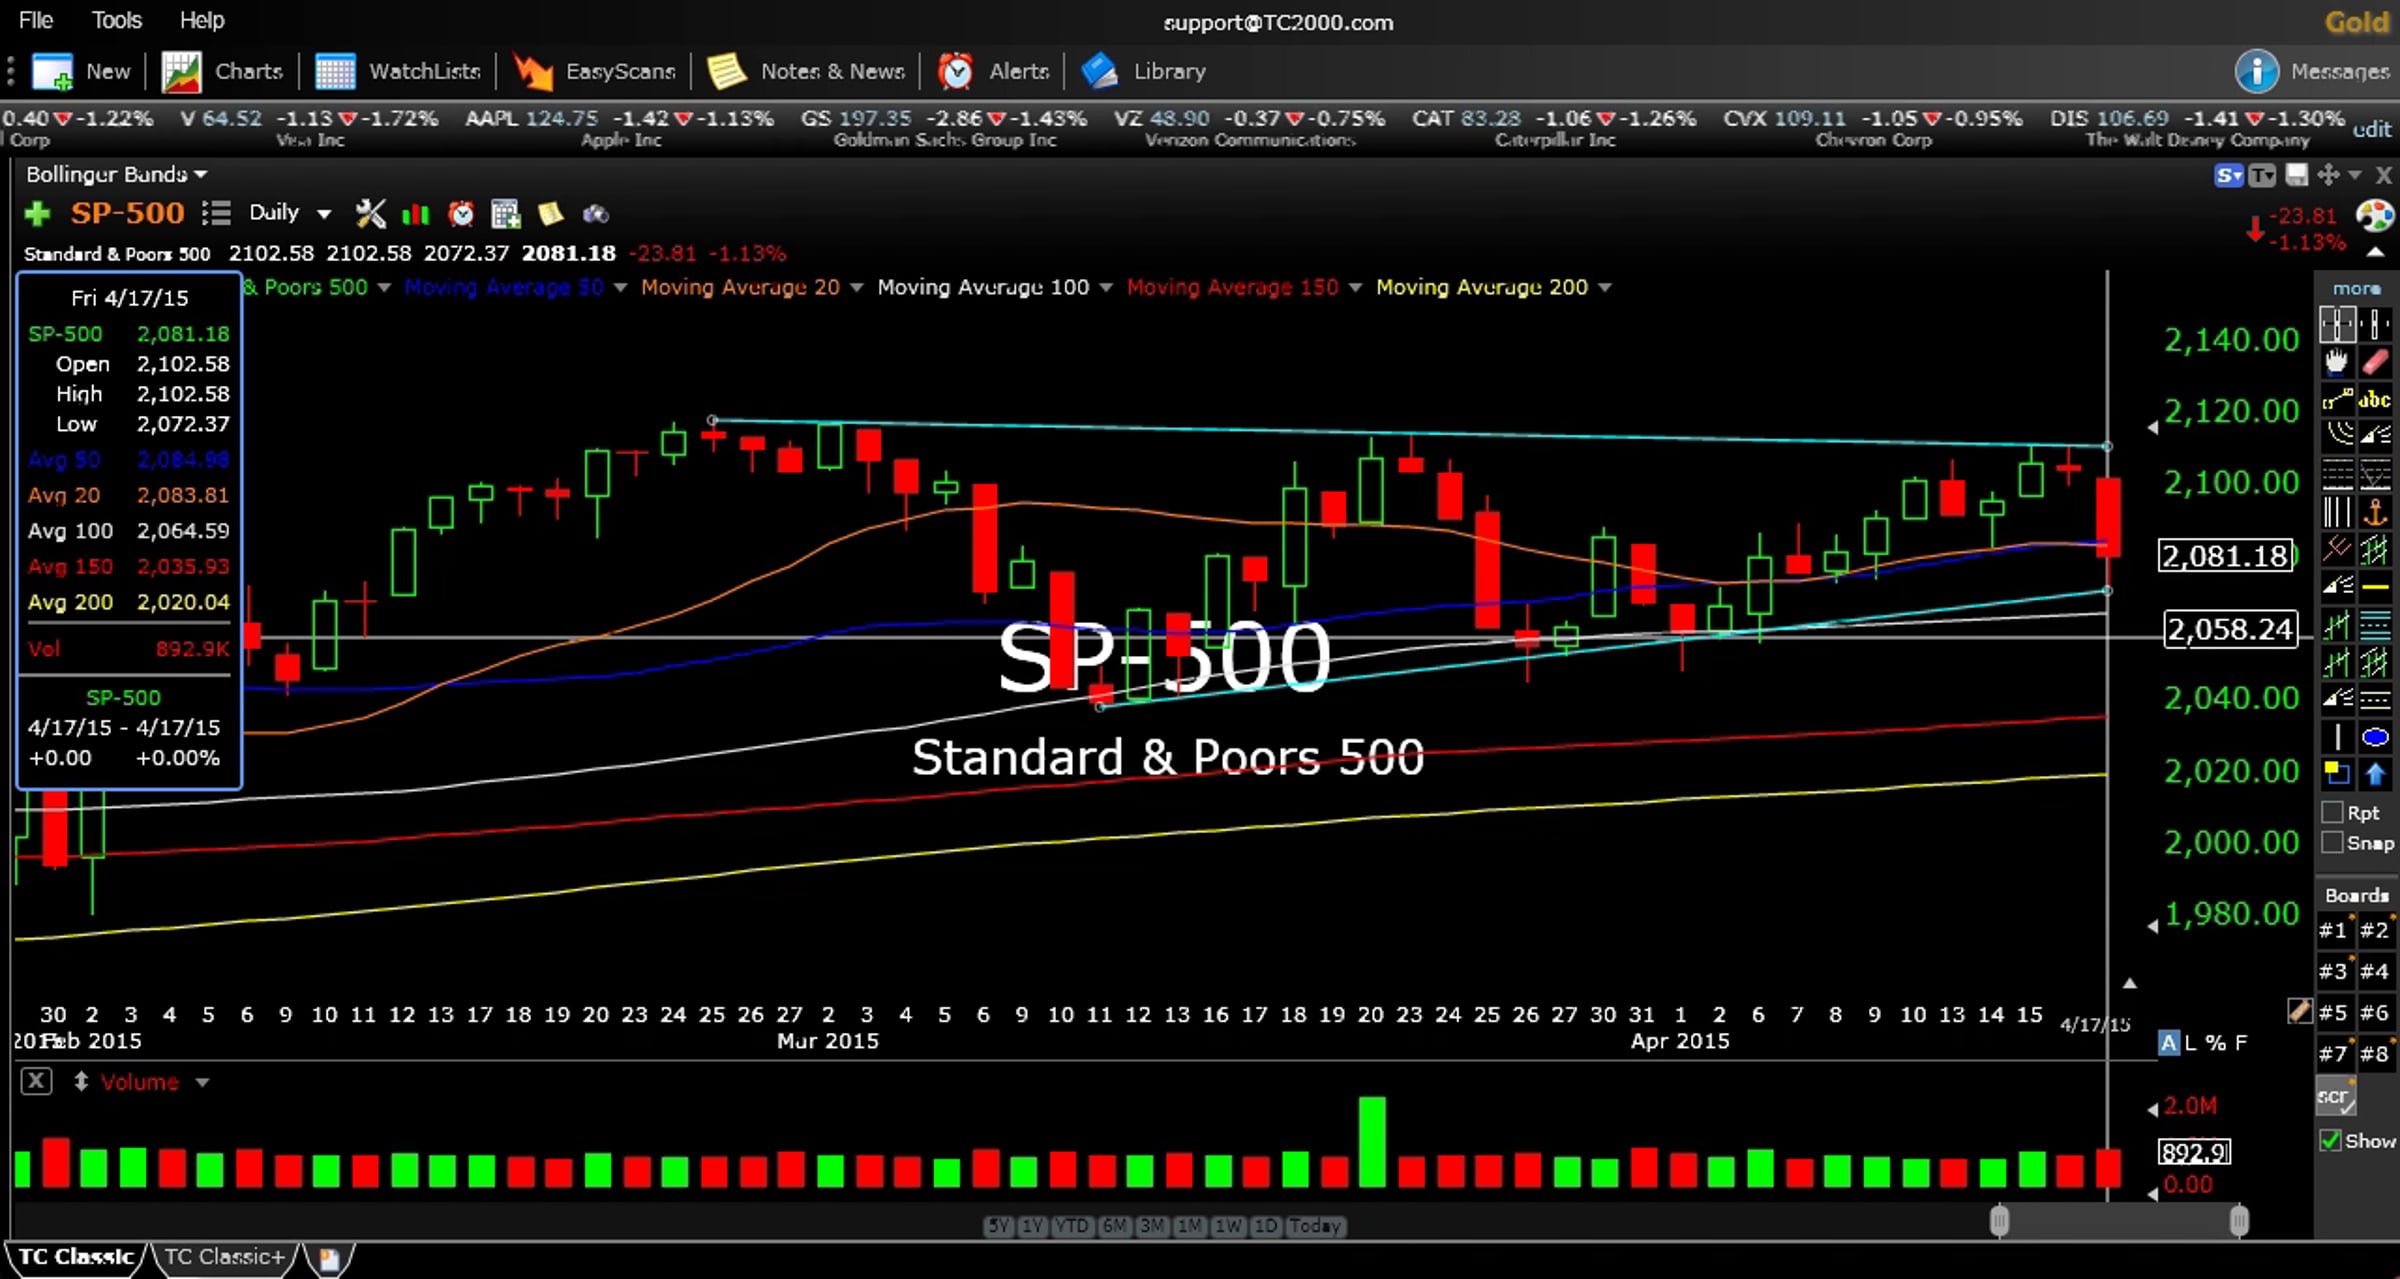Open EasyScans from the toolbar
The height and width of the screenshot is (1279, 2400).
(x=594, y=71)
